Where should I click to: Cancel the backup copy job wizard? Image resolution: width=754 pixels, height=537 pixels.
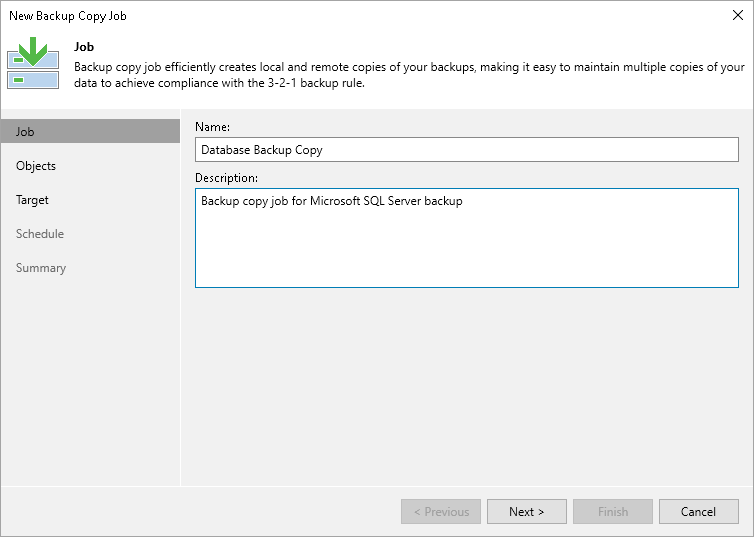tap(698, 512)
